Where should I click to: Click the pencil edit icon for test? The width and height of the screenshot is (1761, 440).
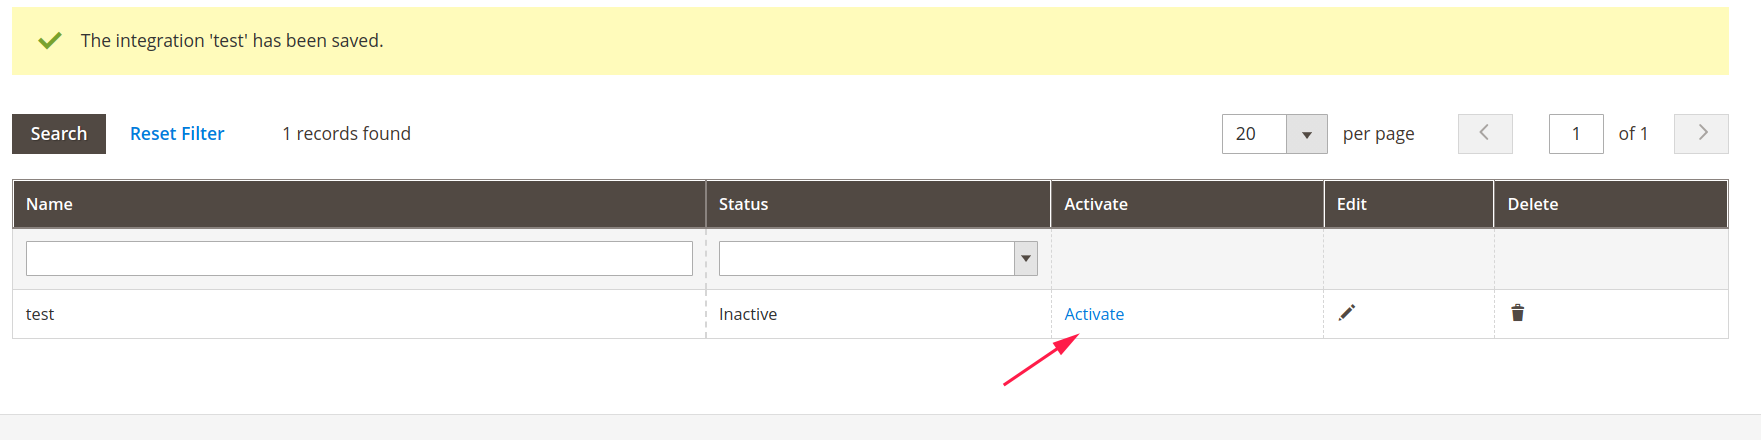click(x=1347, y=313)
